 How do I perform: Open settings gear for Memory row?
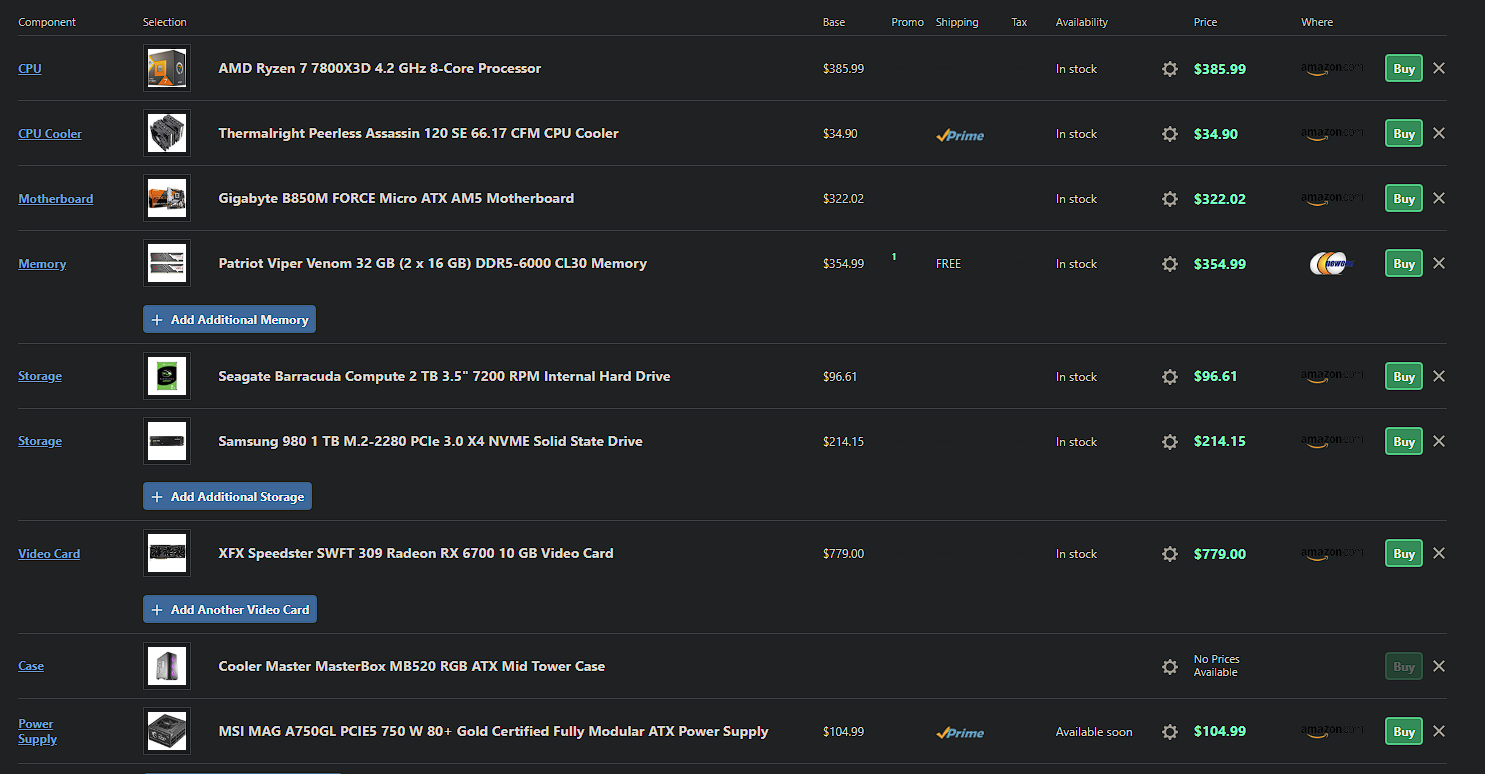click(1170, 264)
